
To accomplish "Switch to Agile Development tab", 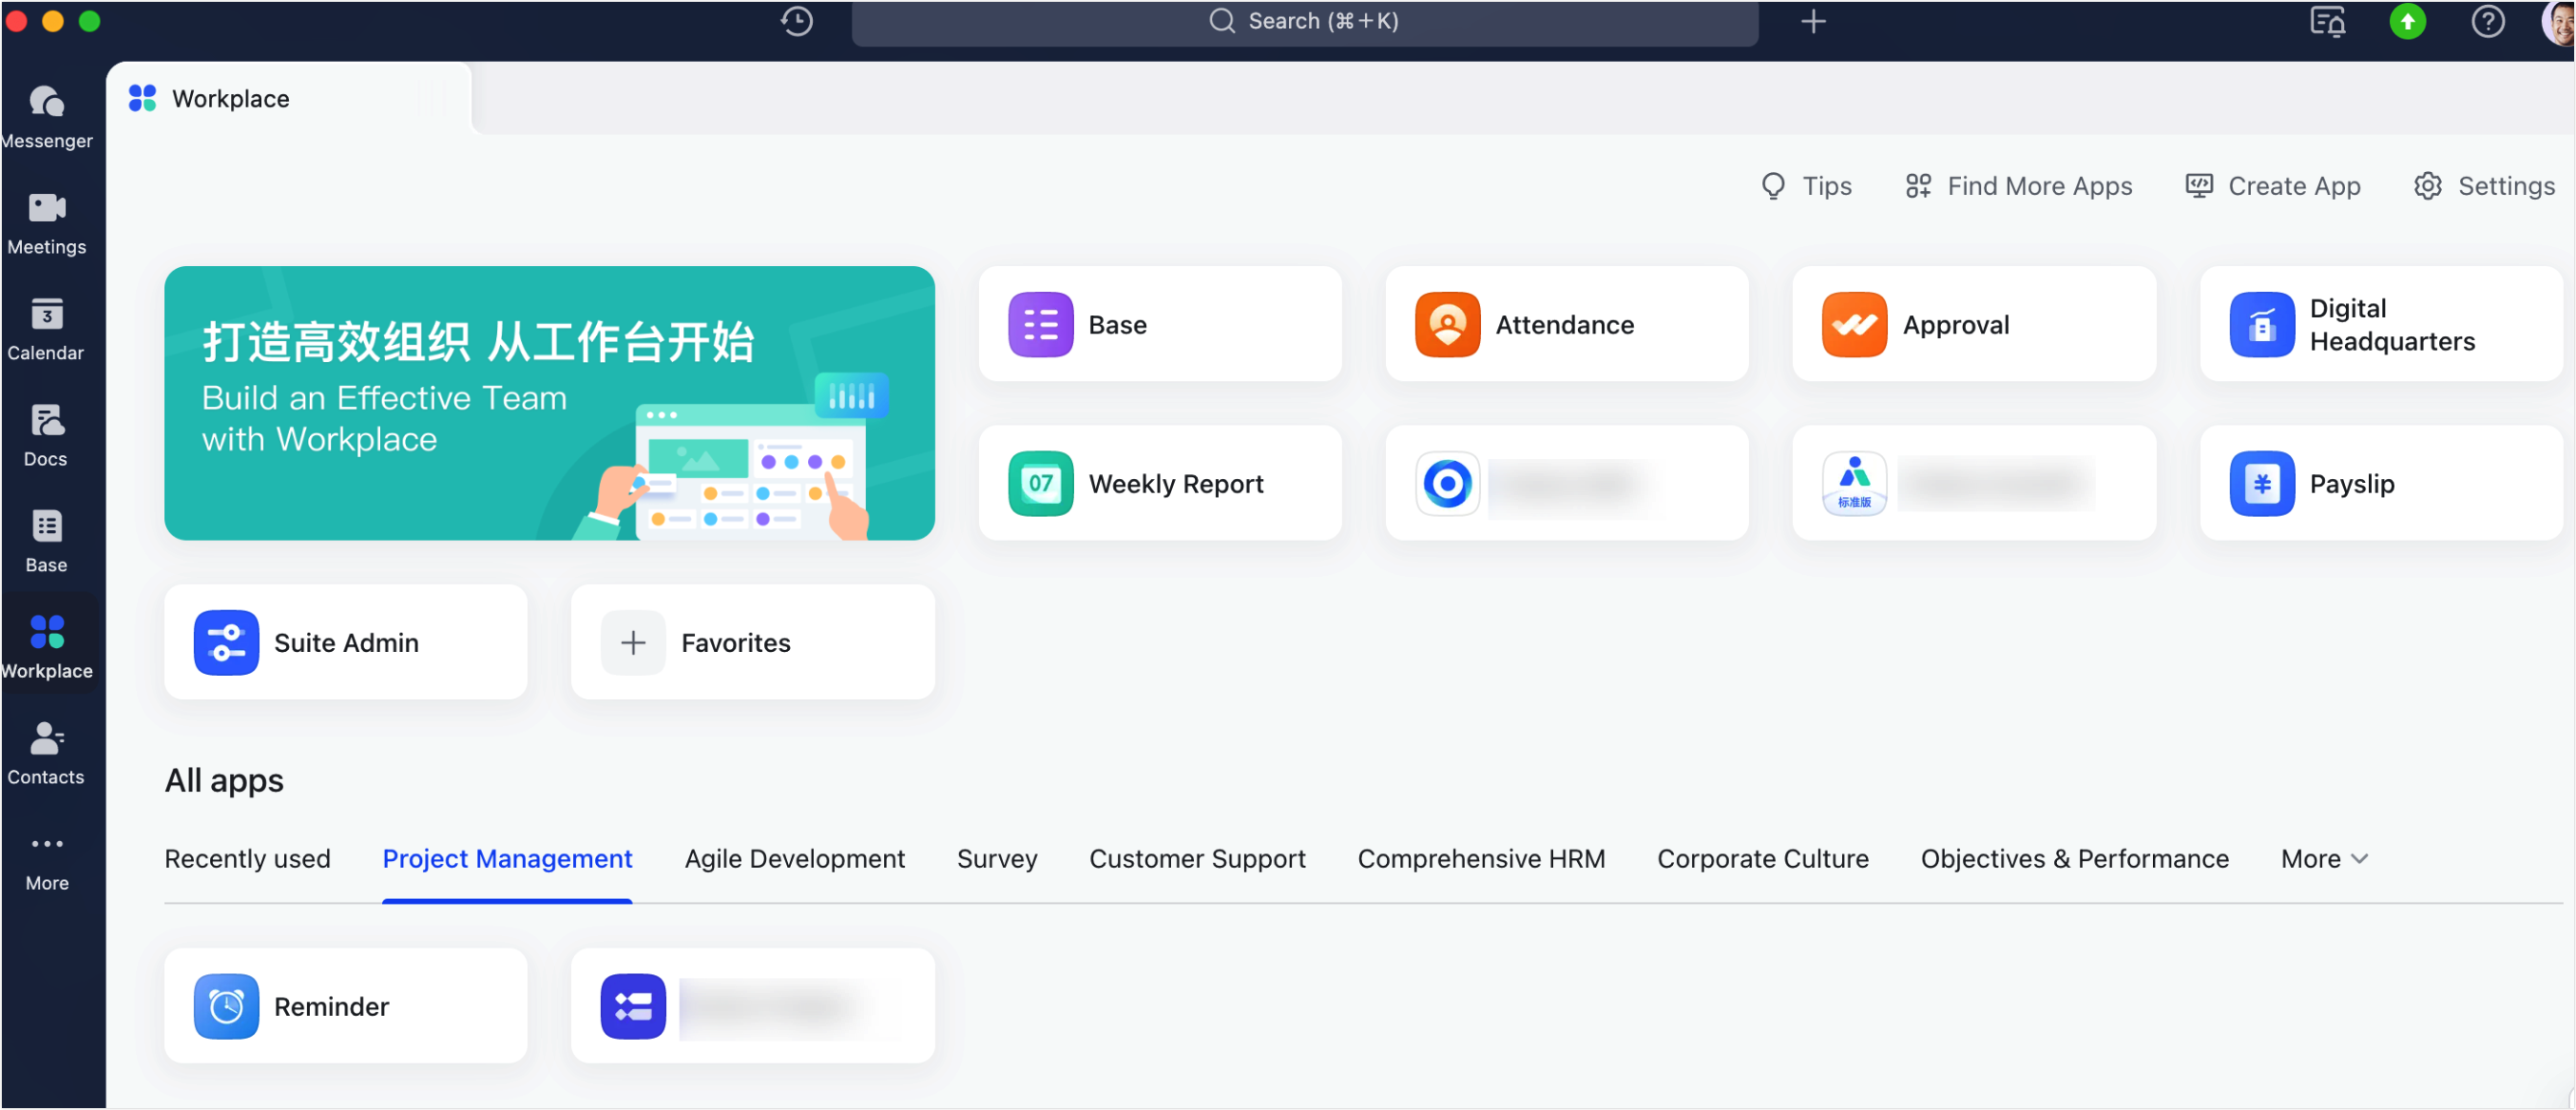I will click(x=794, y=859).
